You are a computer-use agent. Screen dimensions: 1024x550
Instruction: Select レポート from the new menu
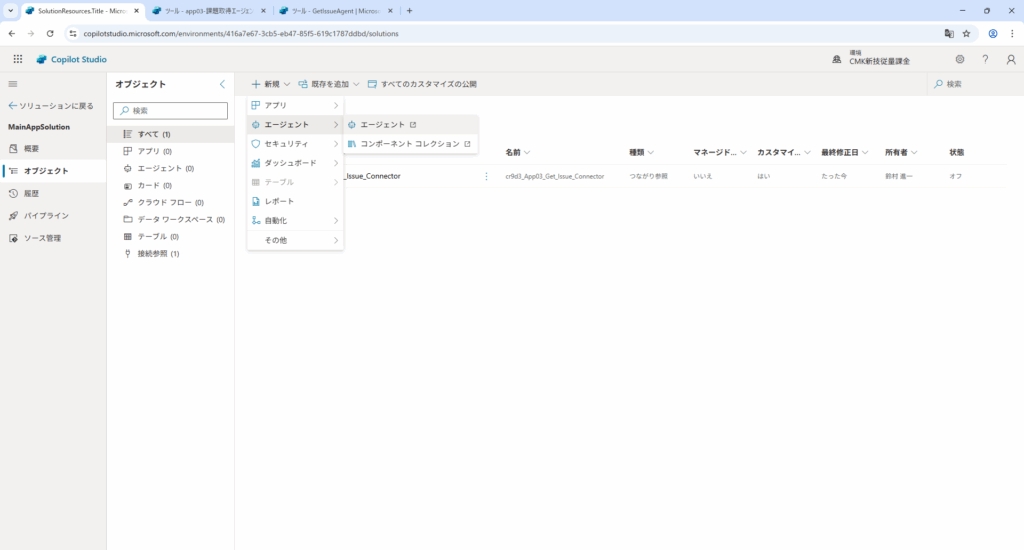[279, 201]
